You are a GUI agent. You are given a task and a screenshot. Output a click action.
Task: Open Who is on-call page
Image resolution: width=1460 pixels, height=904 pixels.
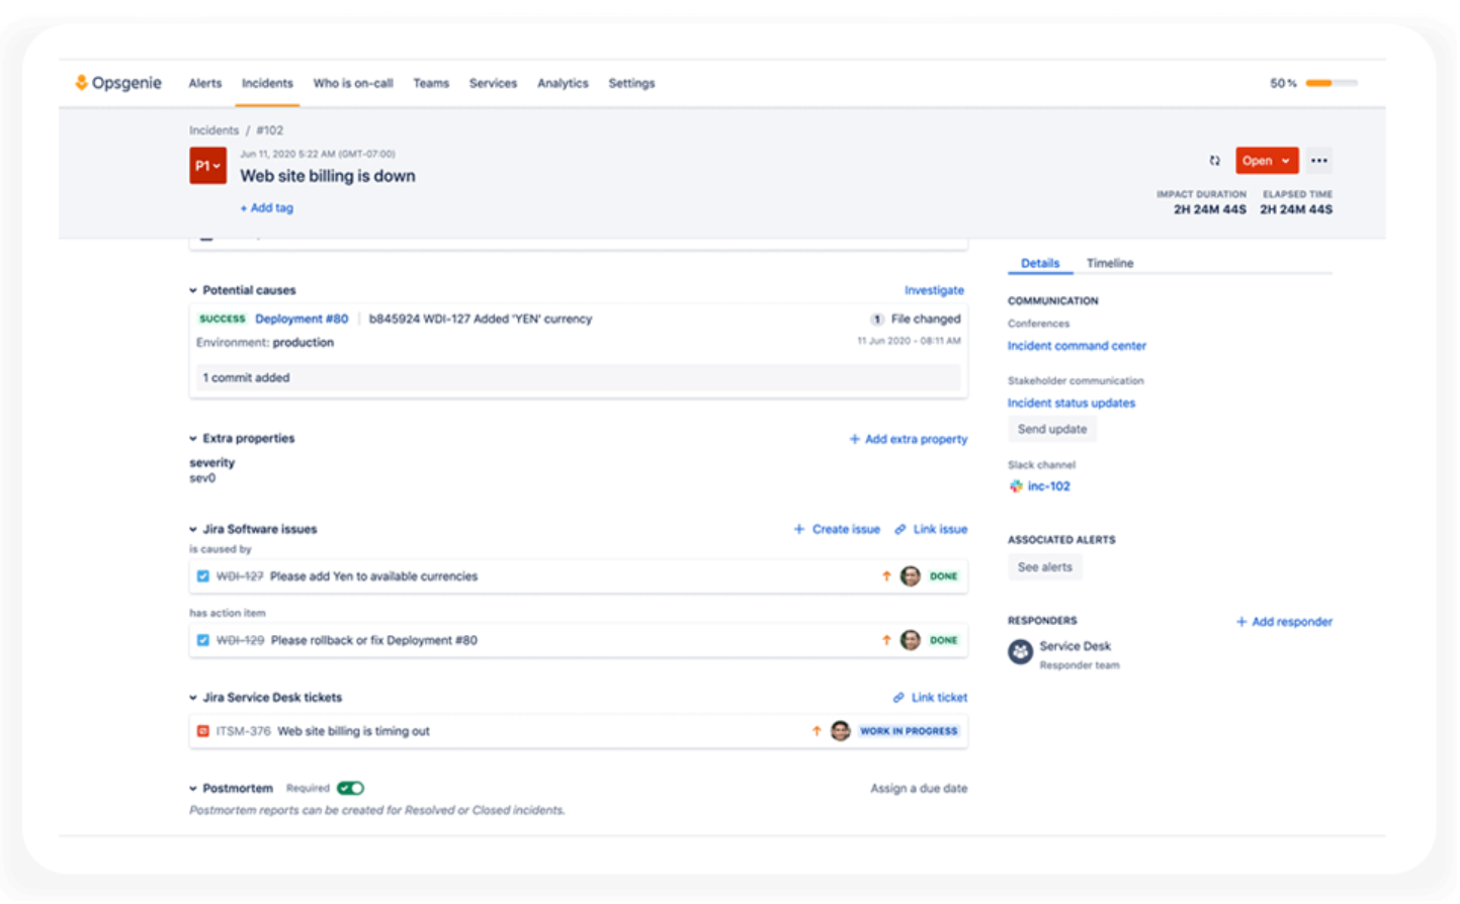pyautogui.click(x=353, y=84)
